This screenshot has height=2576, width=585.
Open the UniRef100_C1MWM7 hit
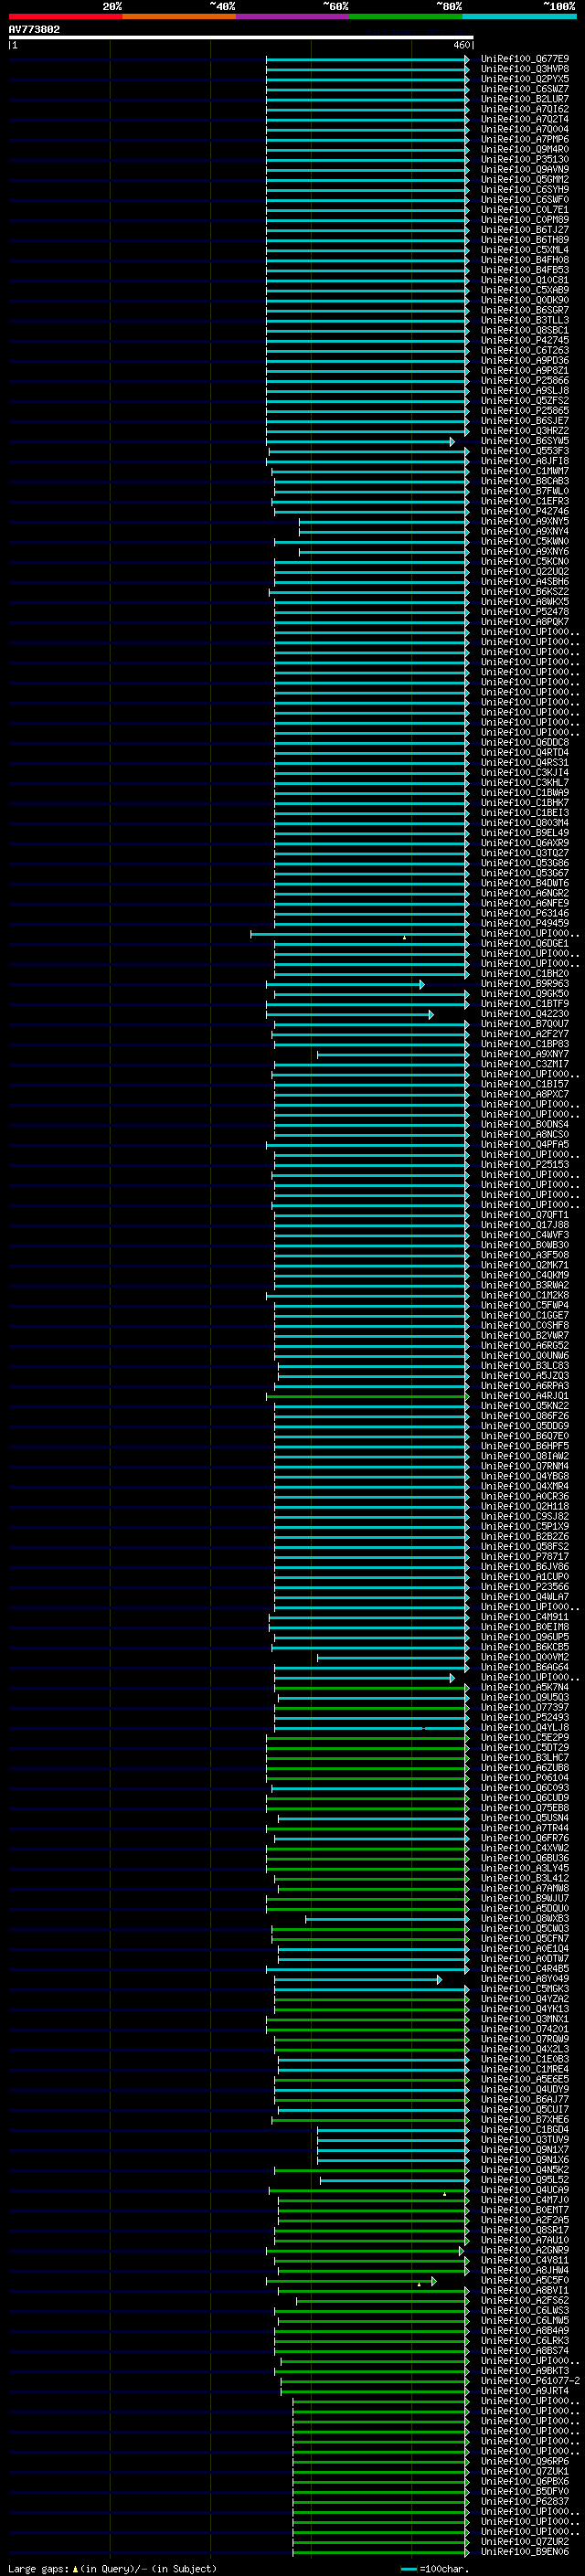pyautogui.click(x=524, y=471)
